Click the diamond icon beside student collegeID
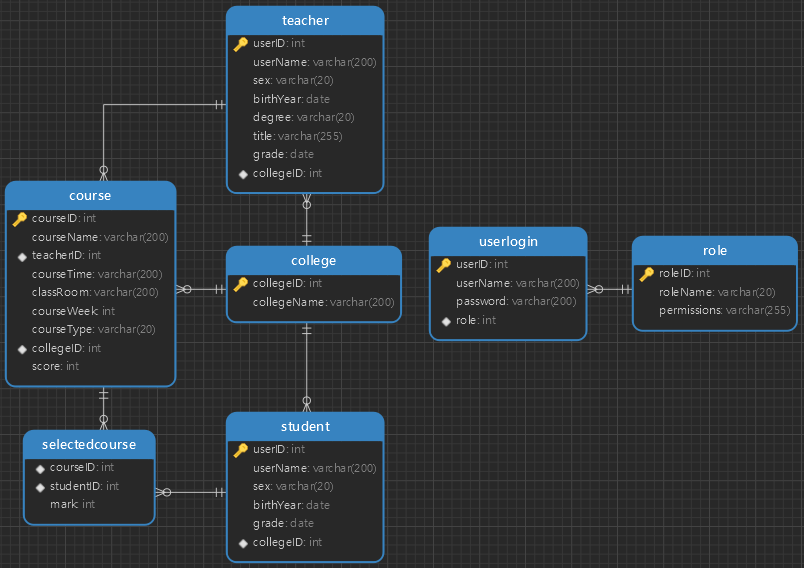804x568 pixels. click(x=243, y=543)
